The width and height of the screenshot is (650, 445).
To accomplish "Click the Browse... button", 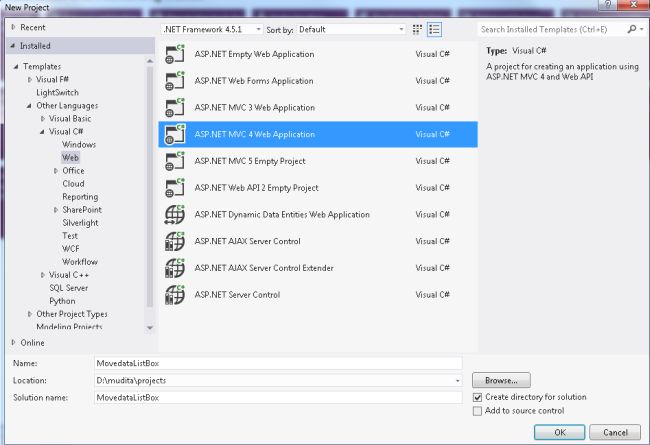I will (501, 380).
